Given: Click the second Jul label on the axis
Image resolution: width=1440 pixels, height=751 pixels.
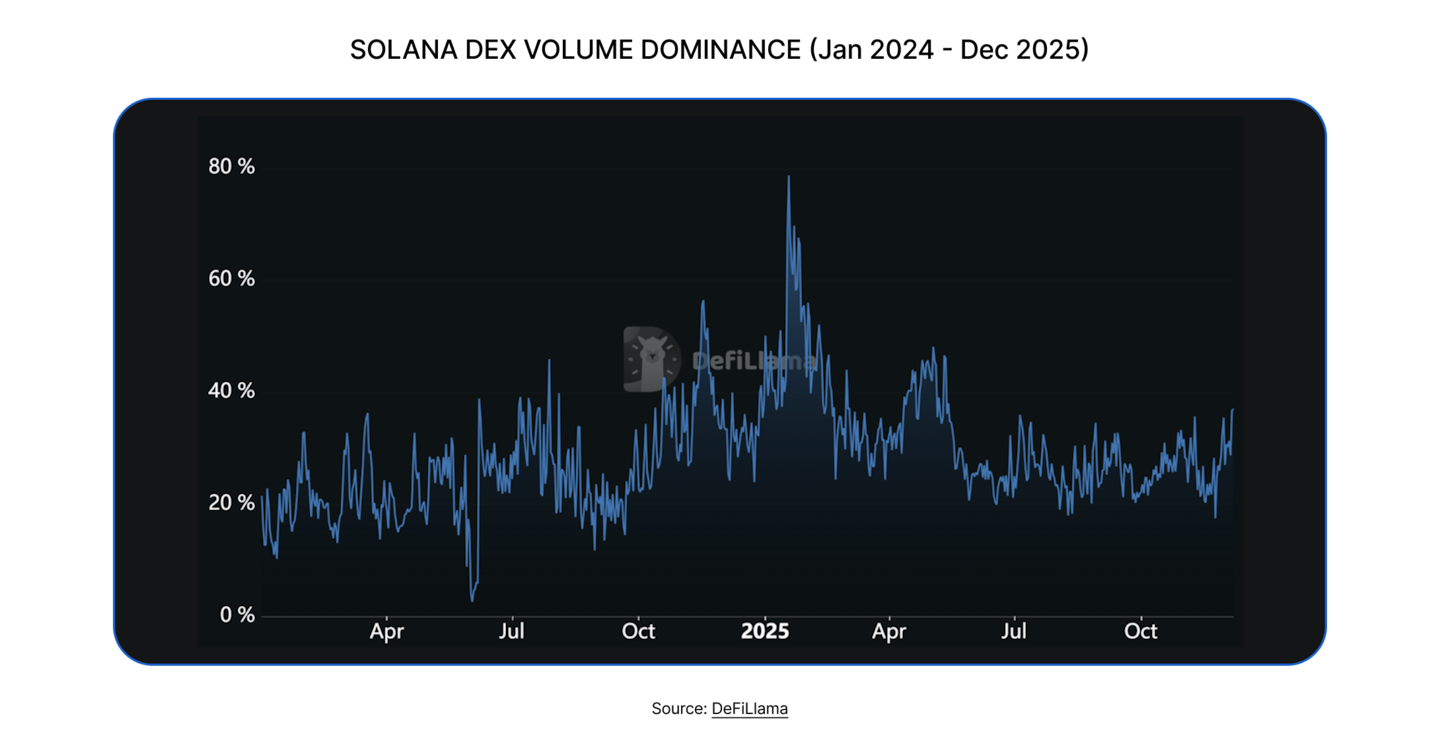Looking at the screenshot, I should click(1014, 631).
